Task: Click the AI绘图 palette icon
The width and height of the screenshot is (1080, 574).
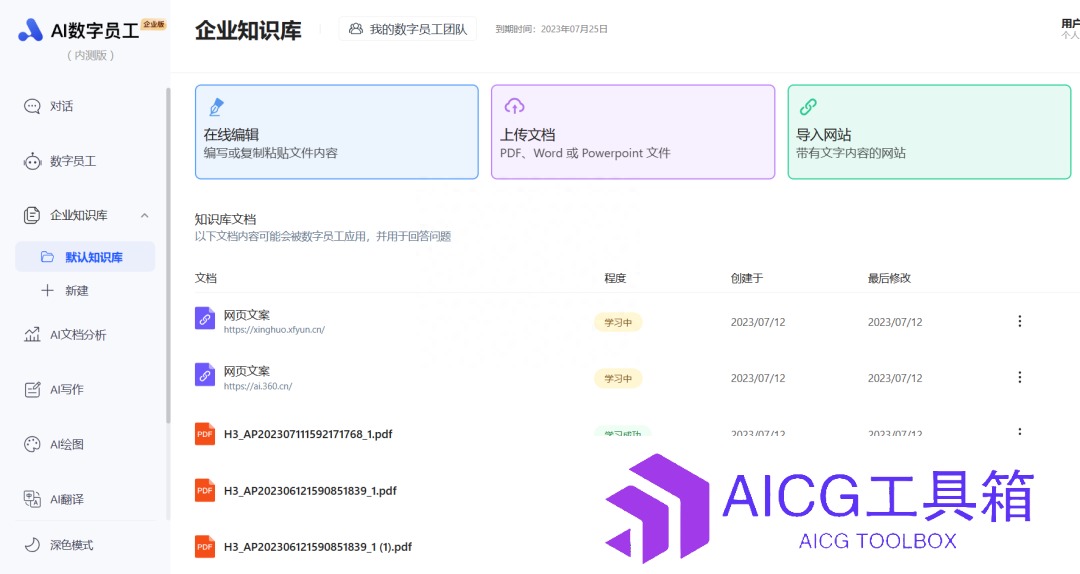Action: (32, 444)
